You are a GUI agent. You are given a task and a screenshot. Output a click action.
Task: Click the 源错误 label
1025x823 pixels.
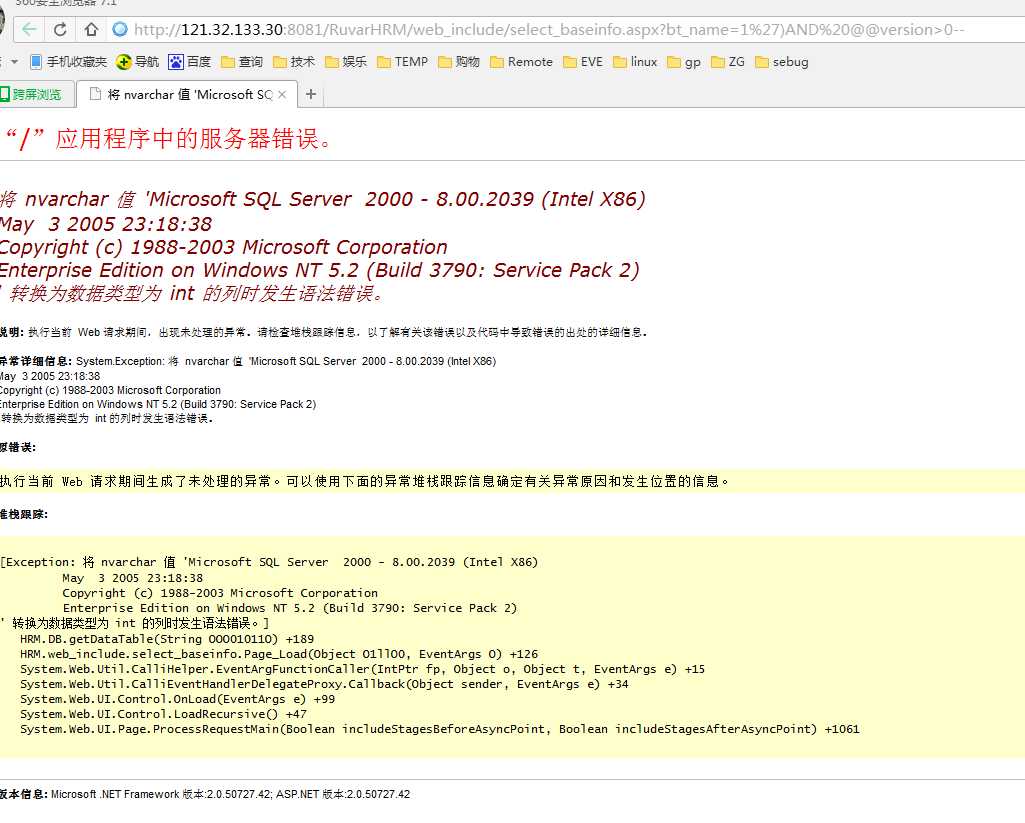click(18, 448)
